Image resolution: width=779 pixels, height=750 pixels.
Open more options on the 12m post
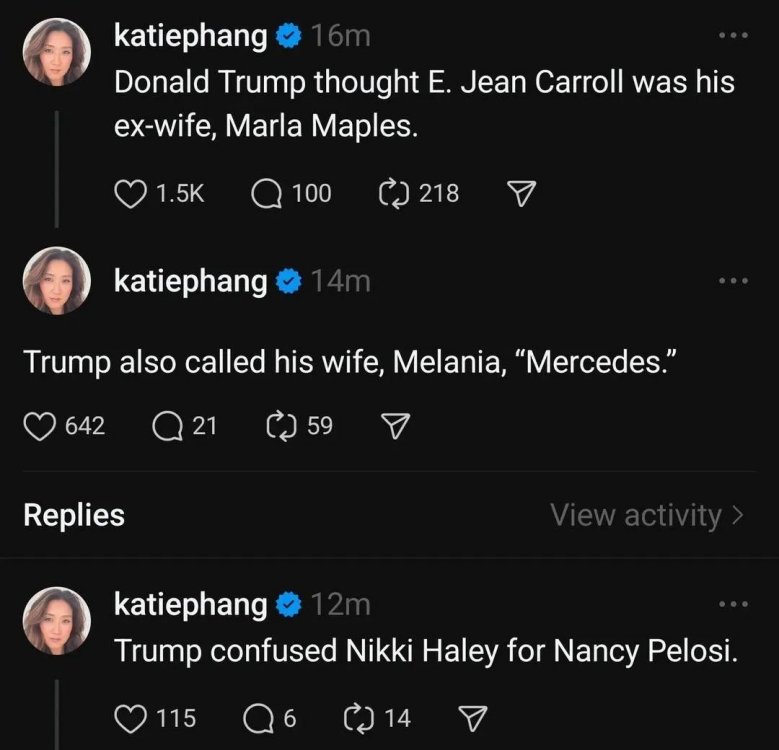(x=733, y=604)
